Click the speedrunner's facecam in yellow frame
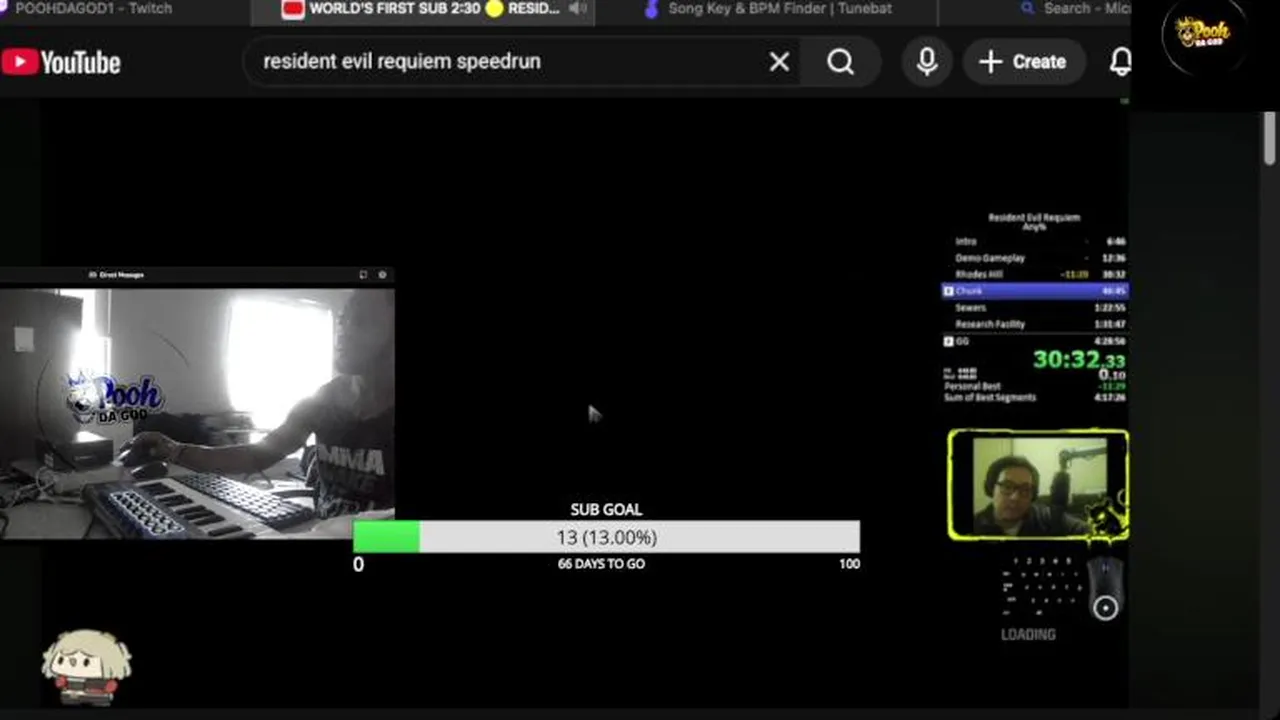The width and height of the screenshot is (1280, 720). [x=1038, y=486]
